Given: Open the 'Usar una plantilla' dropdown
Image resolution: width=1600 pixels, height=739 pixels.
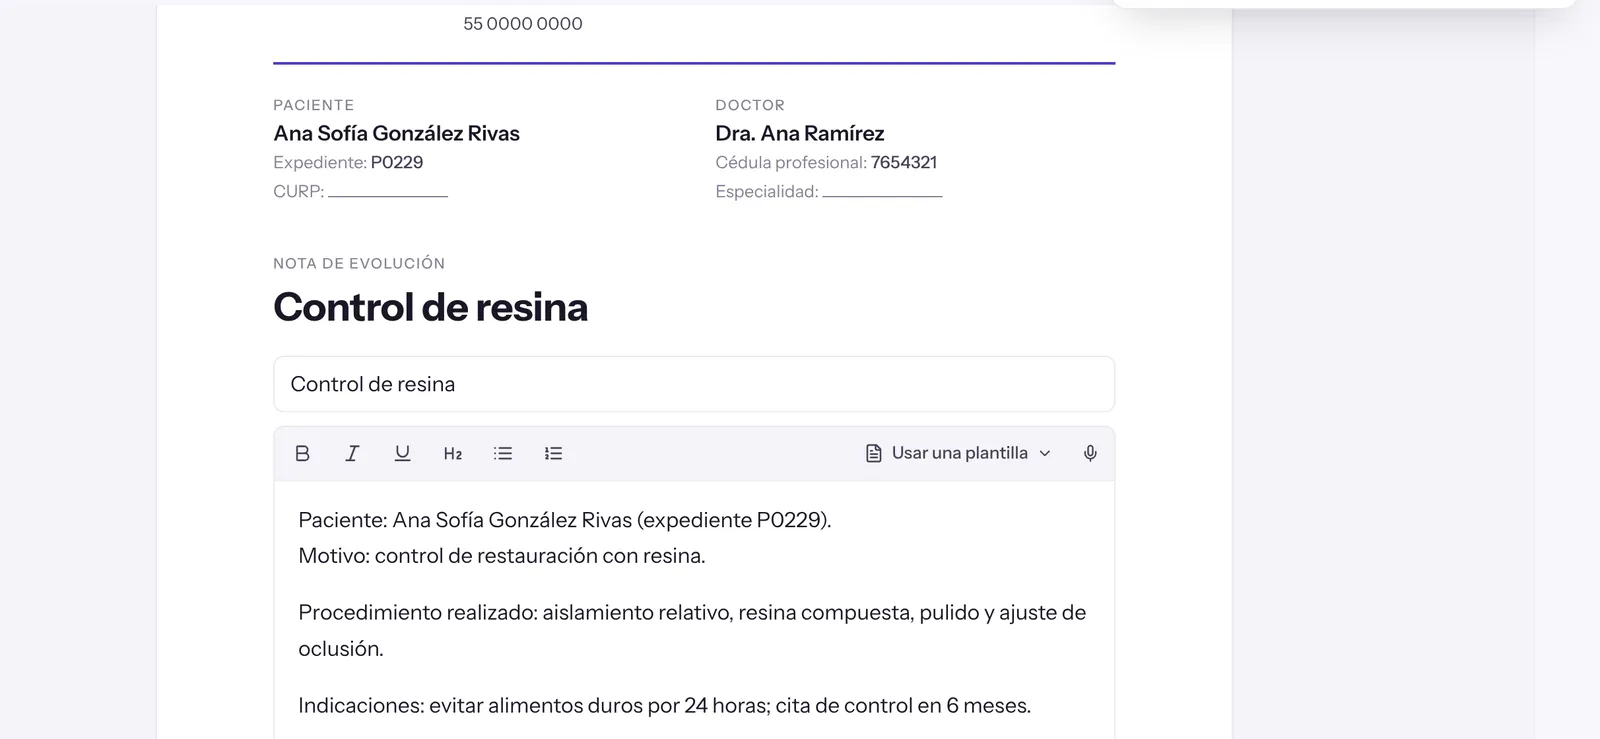Looking at the screenshot, I should 958,453.
